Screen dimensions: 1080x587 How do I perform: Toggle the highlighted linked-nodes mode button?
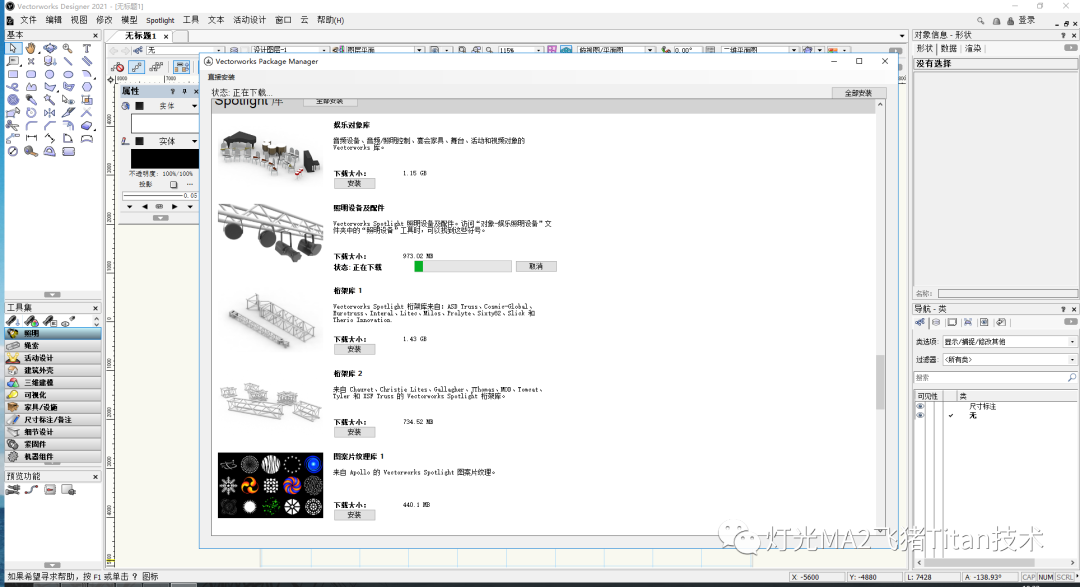click(136, 67)
